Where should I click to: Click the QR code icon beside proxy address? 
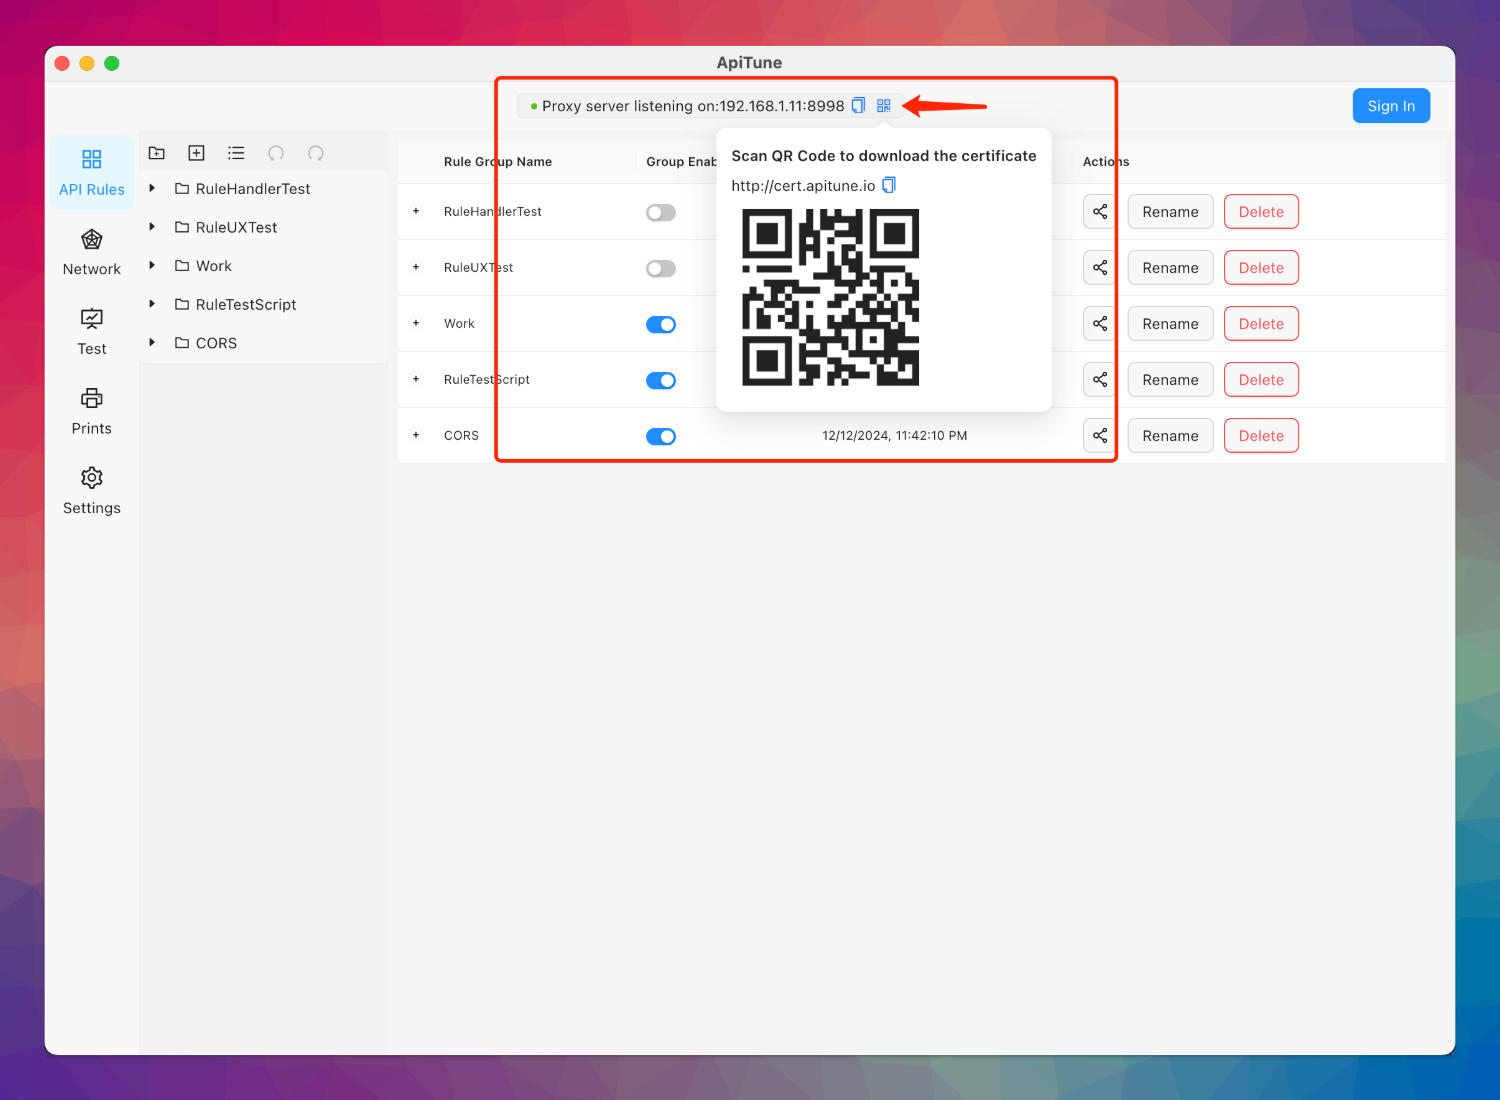(883, 106)
